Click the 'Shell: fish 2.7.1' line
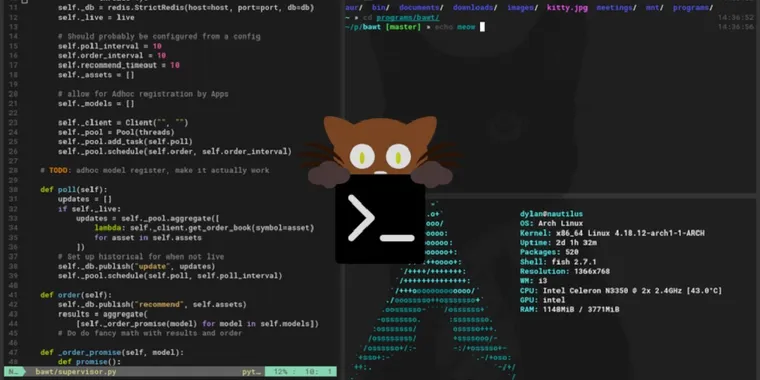This screenshot has width=760, height=380. click(x=558, y=262)
